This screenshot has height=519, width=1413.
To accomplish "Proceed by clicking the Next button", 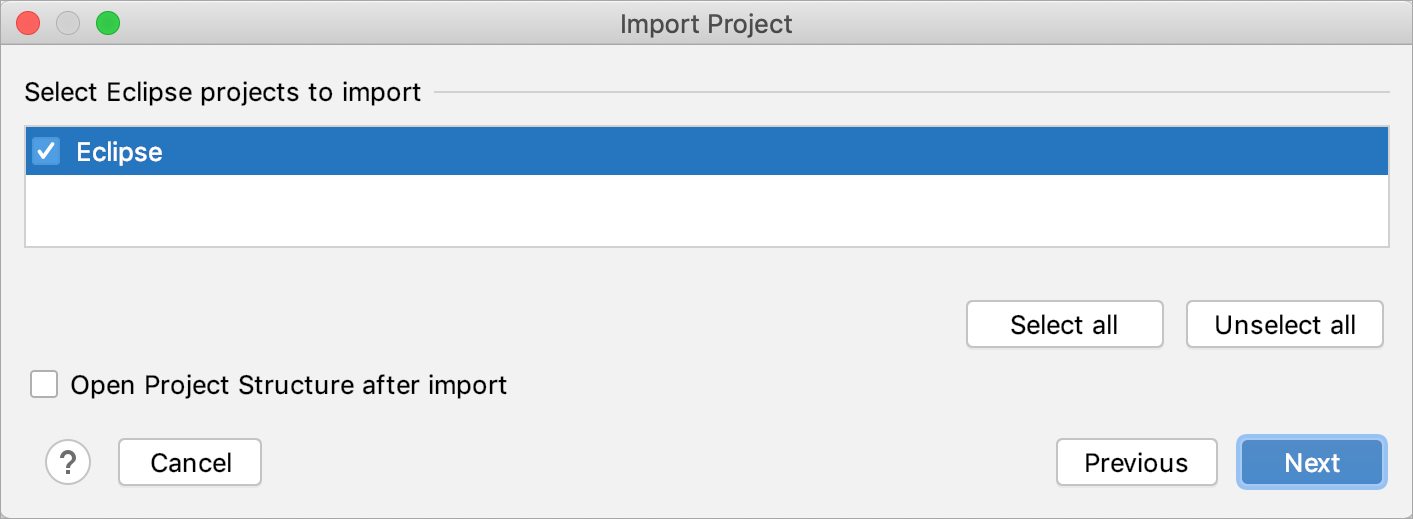I will click(1312, 463).
